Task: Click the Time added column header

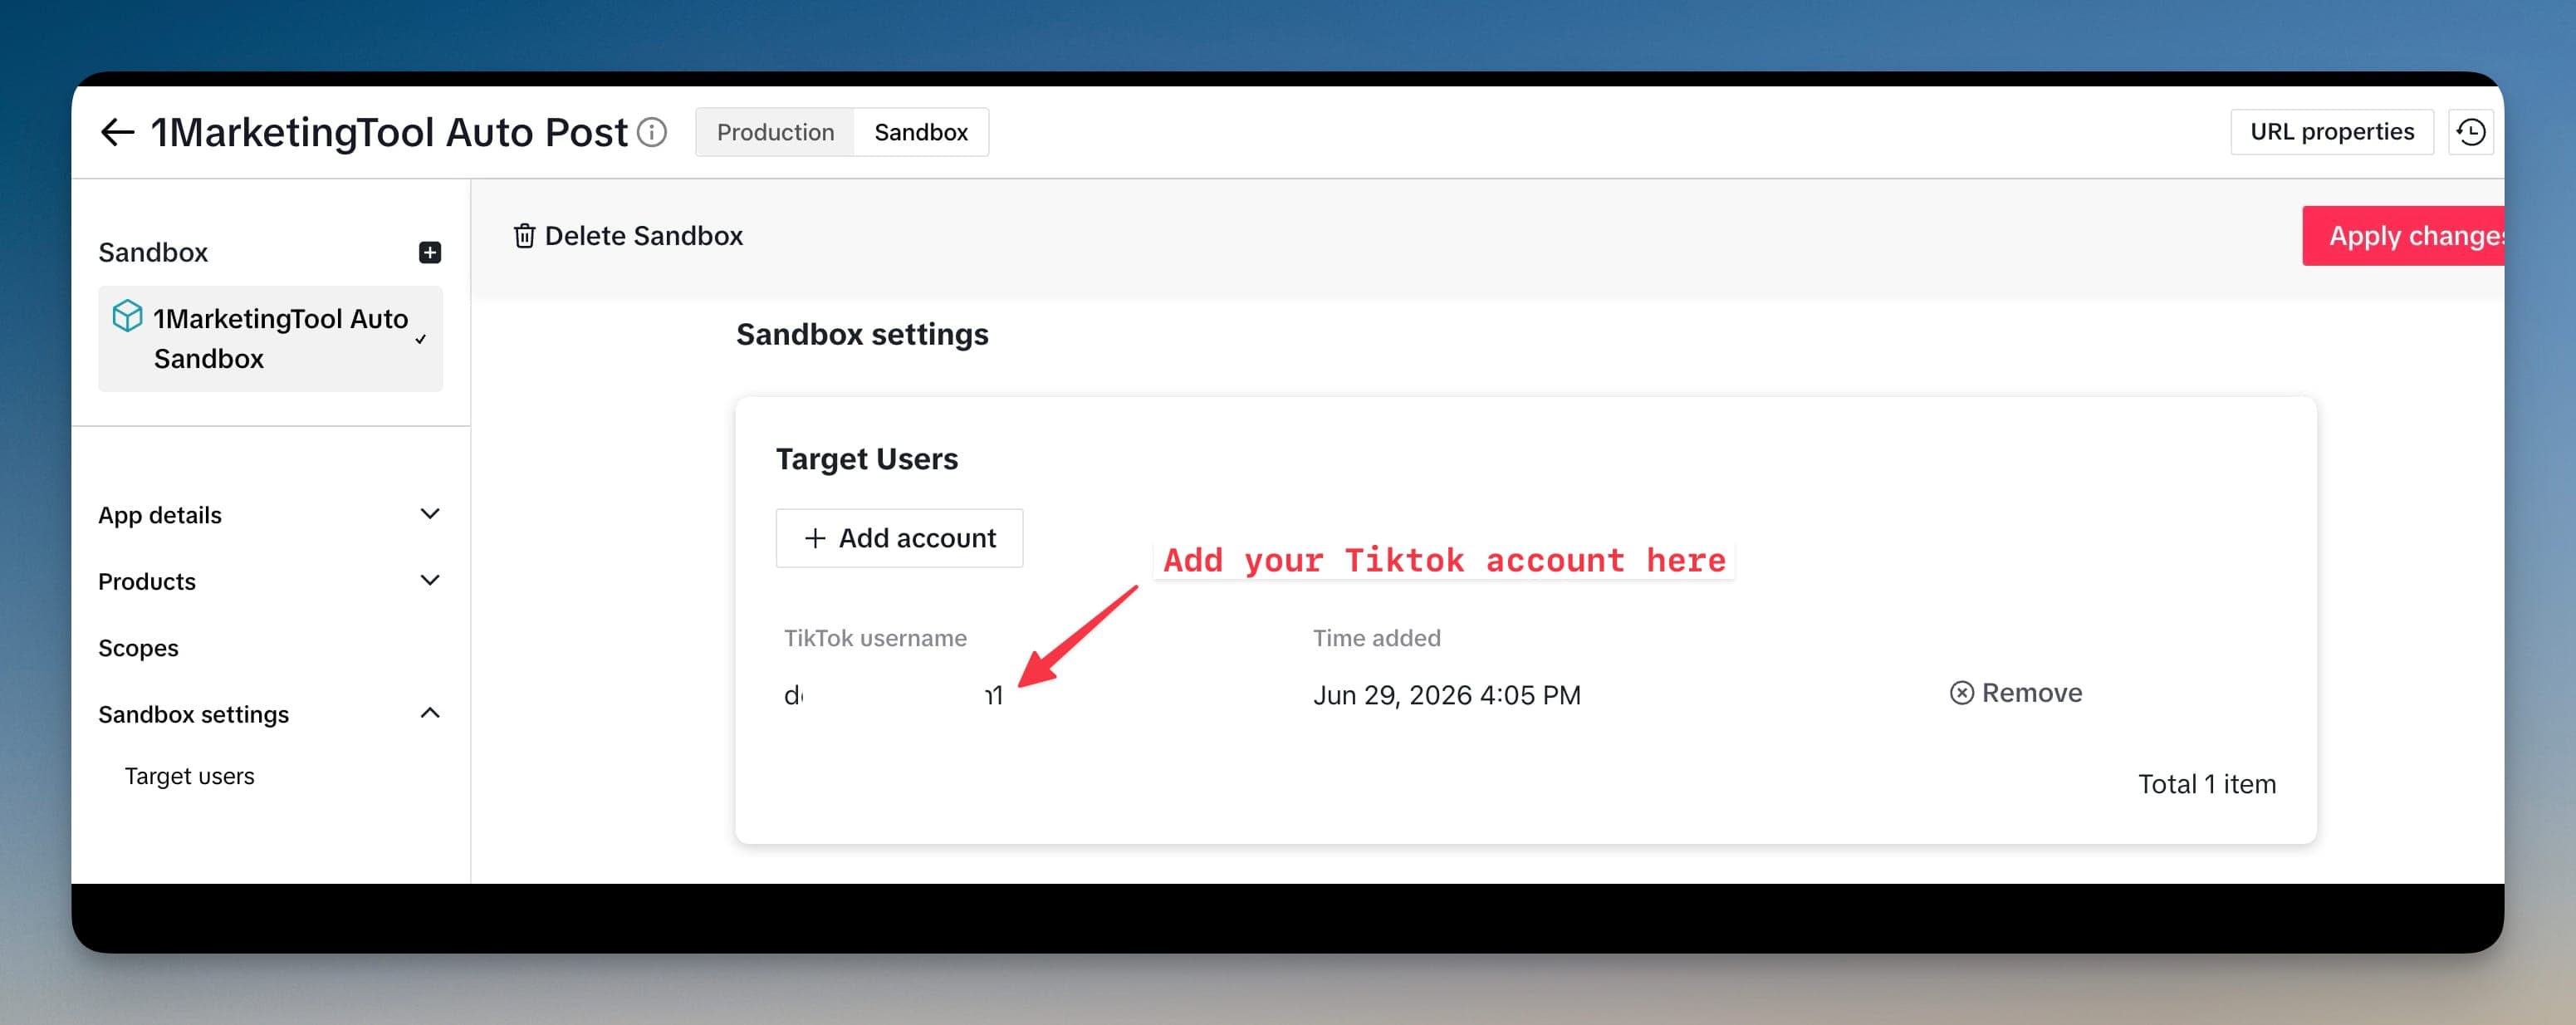Action: (x=1376, y=638)
